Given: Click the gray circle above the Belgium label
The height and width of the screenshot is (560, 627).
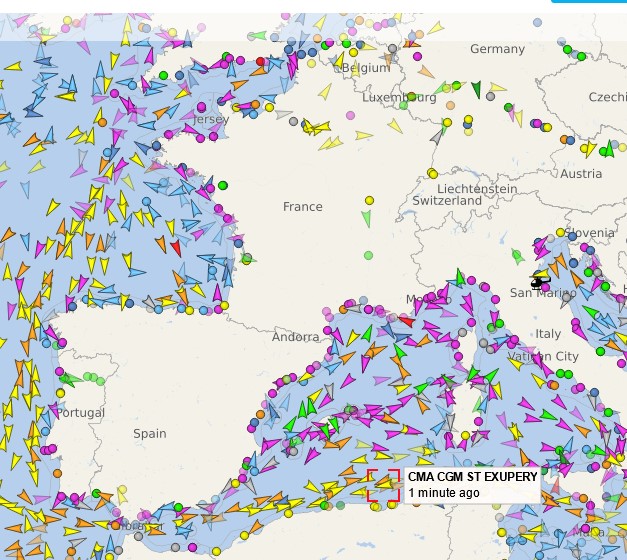Looking at the screenshot, I should tap(392, 48).
